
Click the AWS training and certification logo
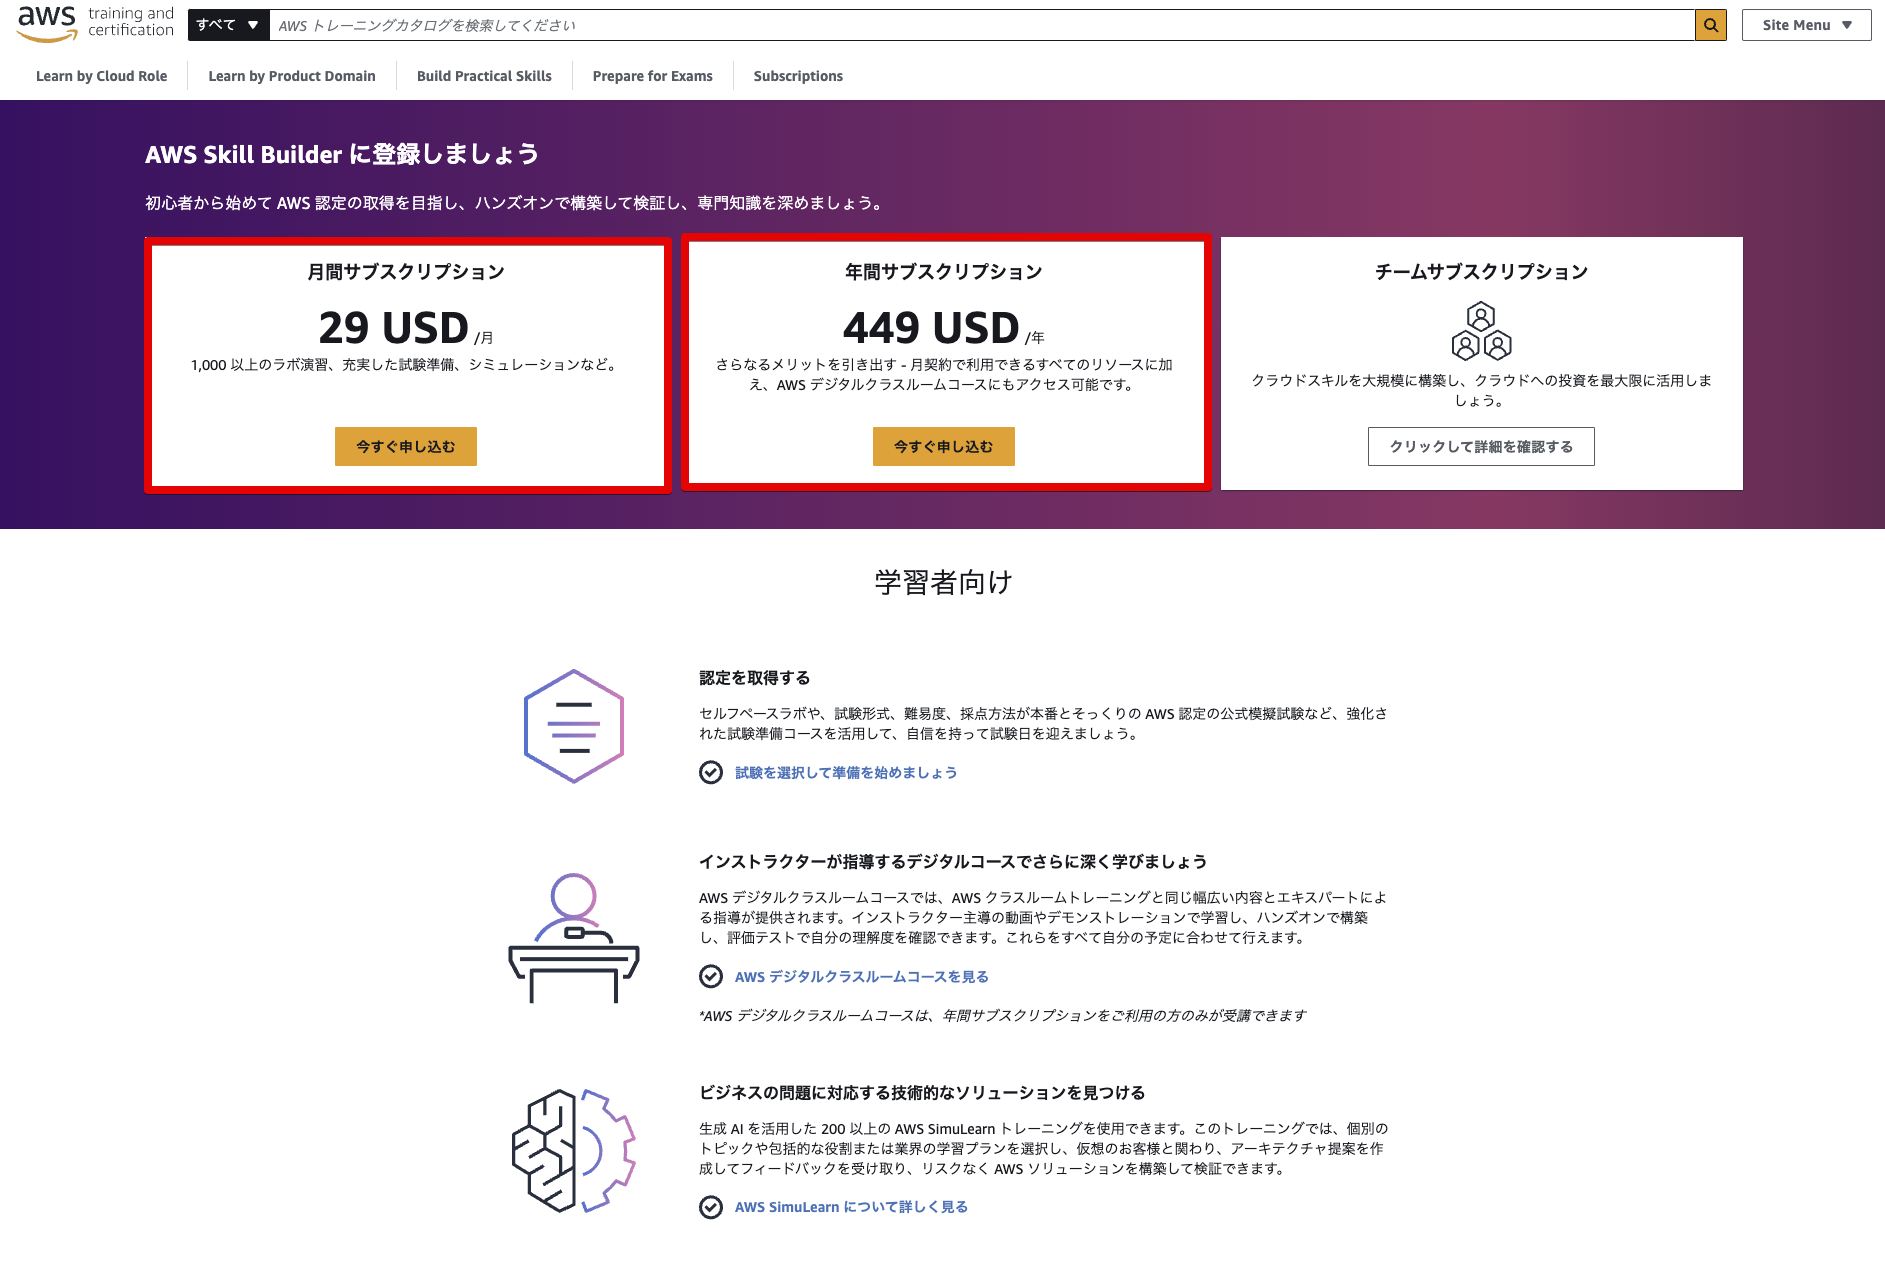96,23
